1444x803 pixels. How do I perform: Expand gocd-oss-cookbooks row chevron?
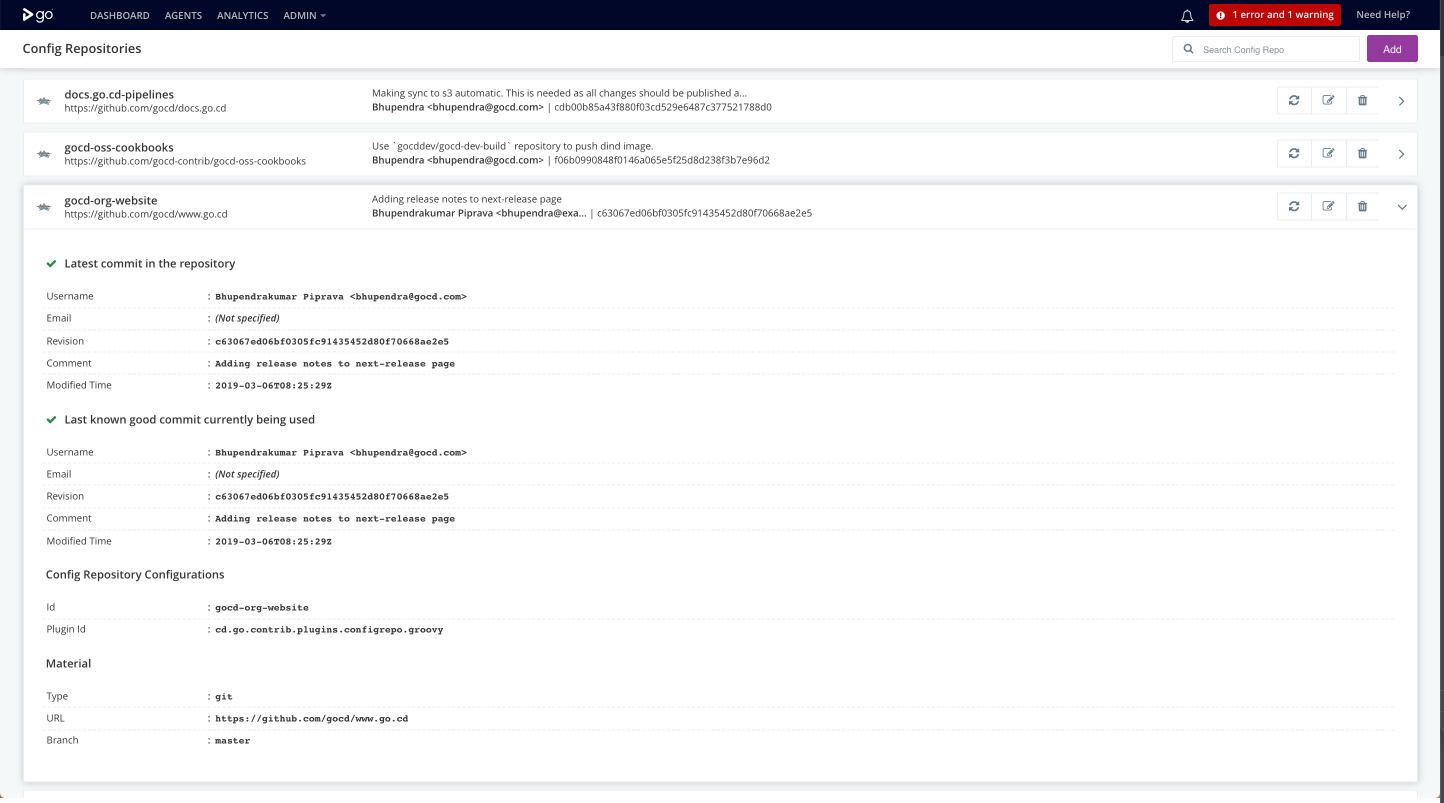(x=1401, y=154)
